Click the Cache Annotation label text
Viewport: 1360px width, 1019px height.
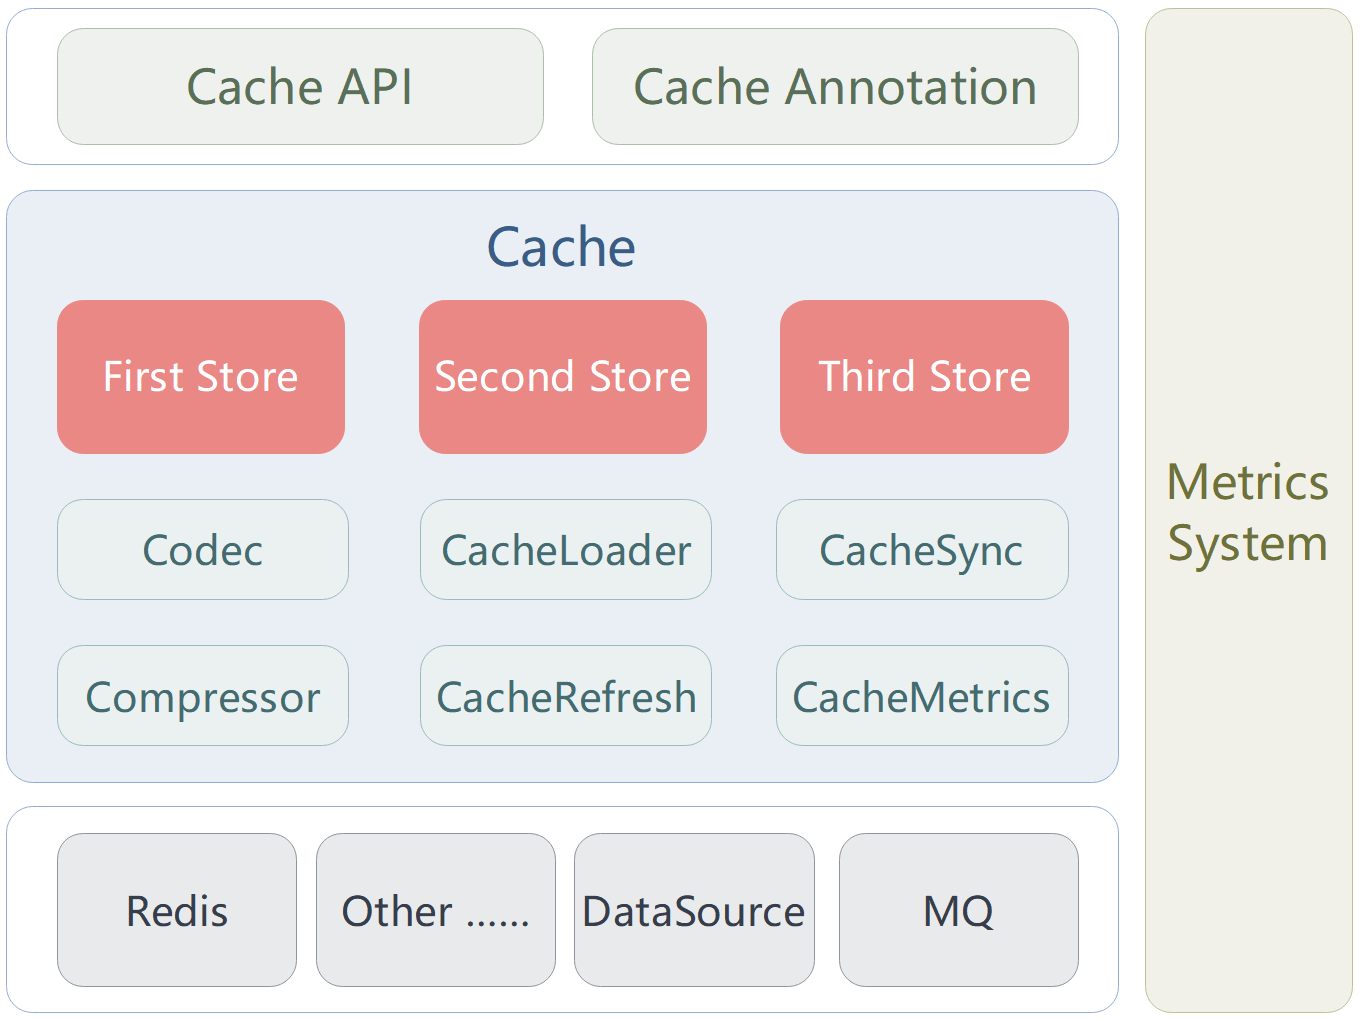click(x=835, y=87)
